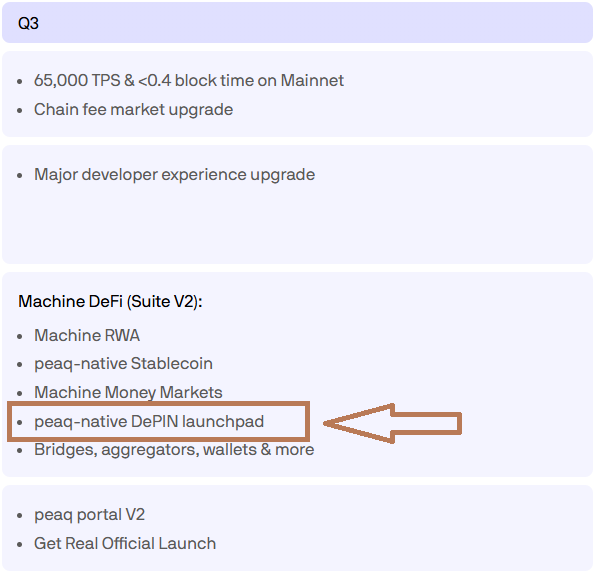Select the Machine RWA bullet item
Image resolution: width=598 pixels, height=572 pixels.
[x=87, y=336]
